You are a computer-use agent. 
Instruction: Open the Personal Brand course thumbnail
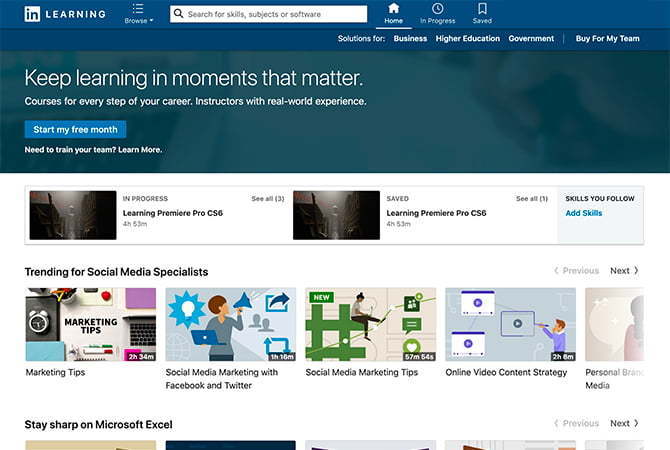(x=614, y=324)
